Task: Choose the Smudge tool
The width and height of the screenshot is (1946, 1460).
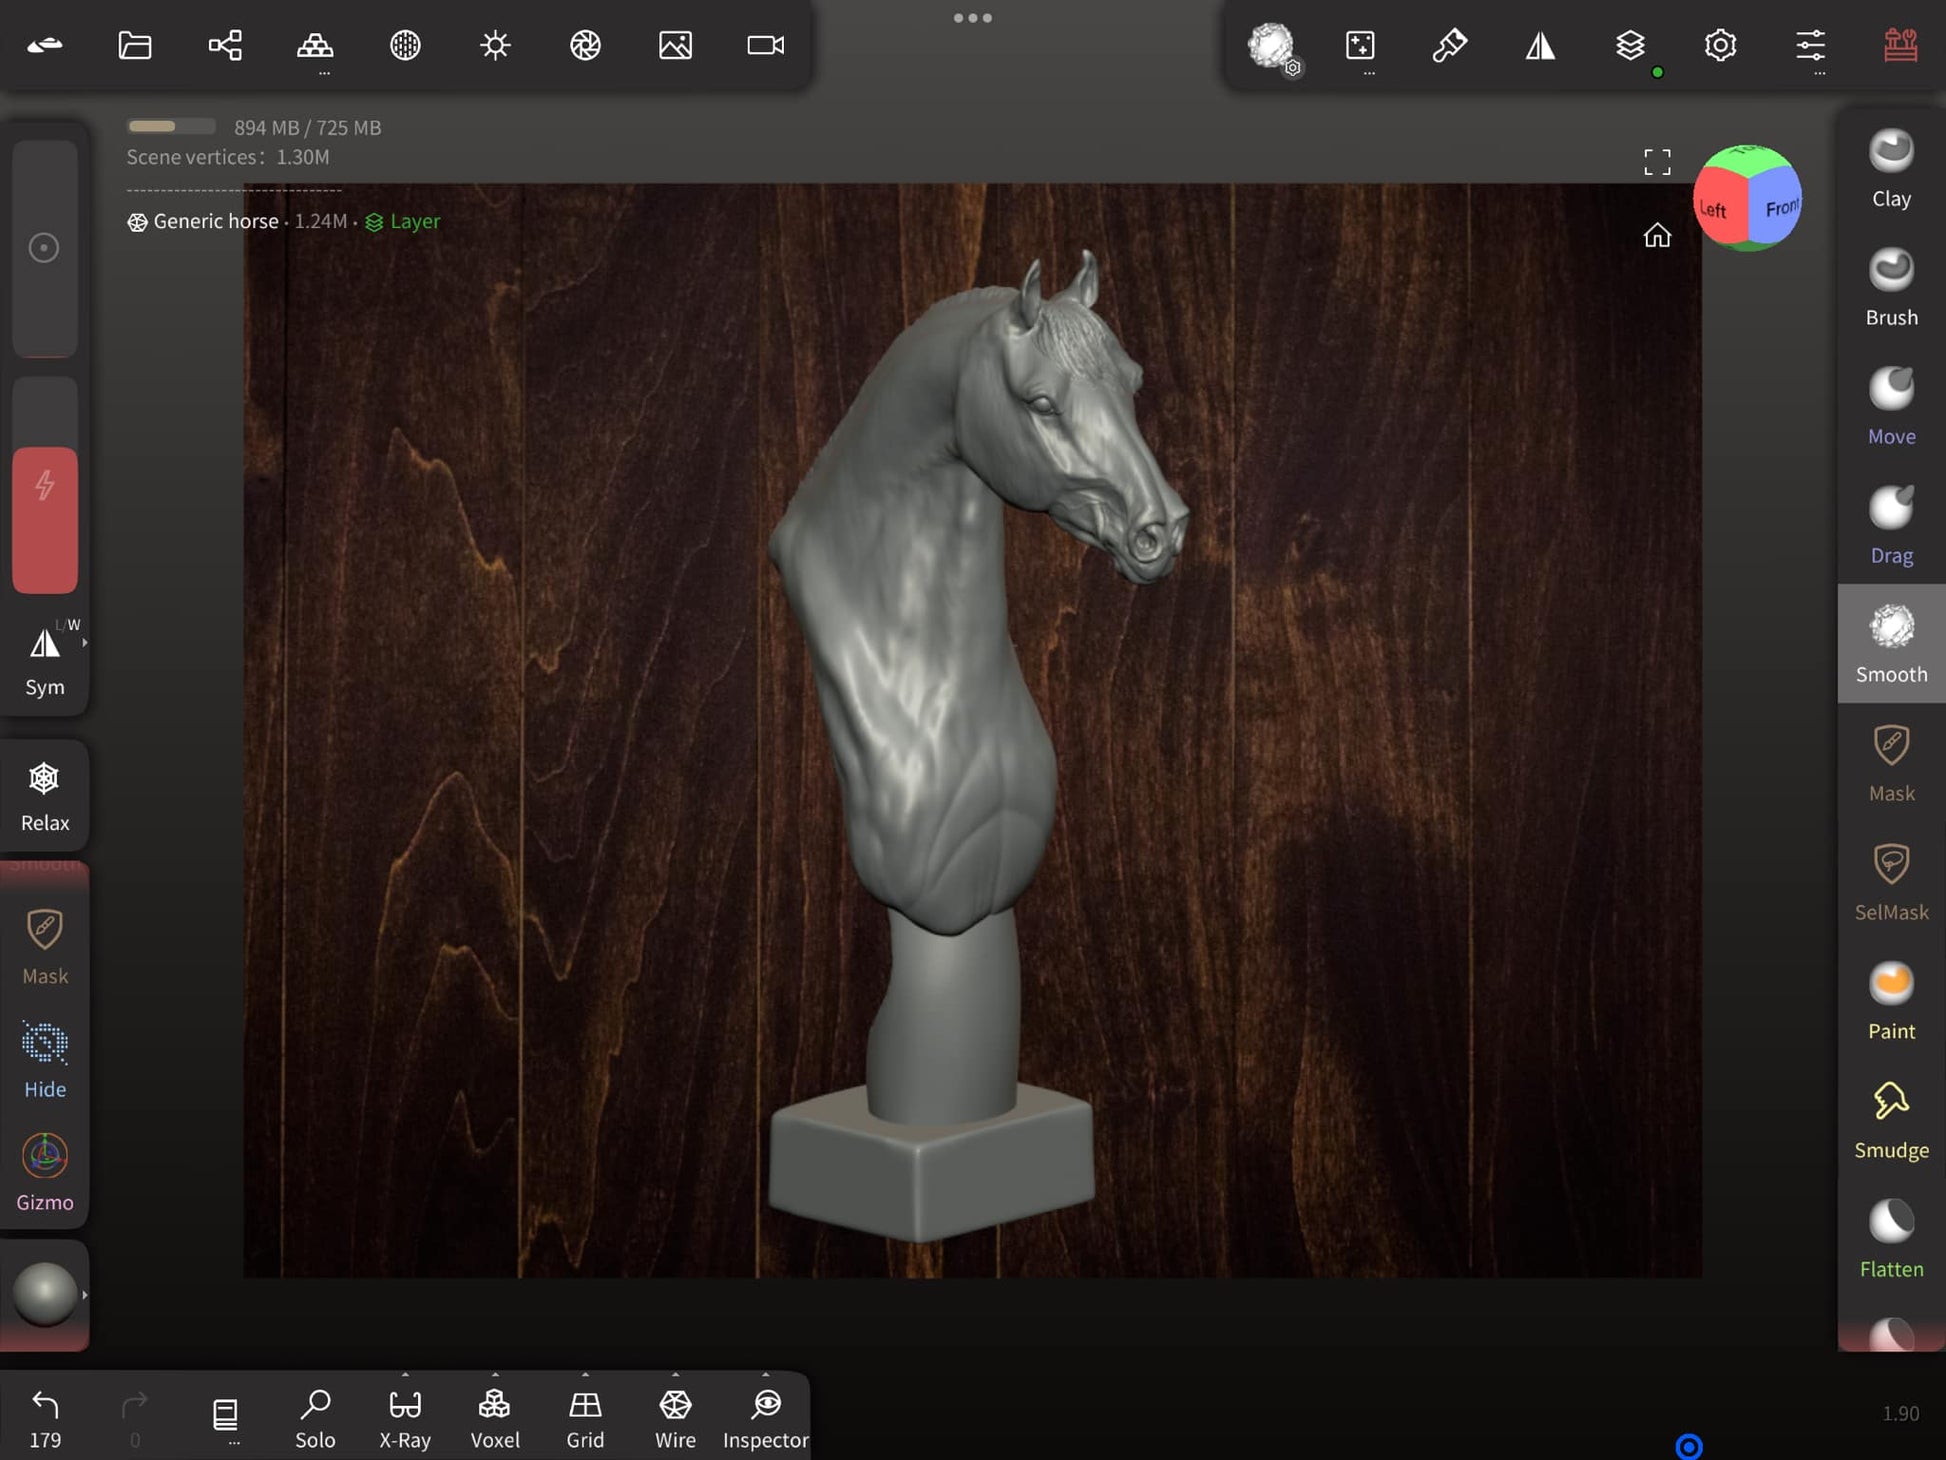Action: 1890,1120
